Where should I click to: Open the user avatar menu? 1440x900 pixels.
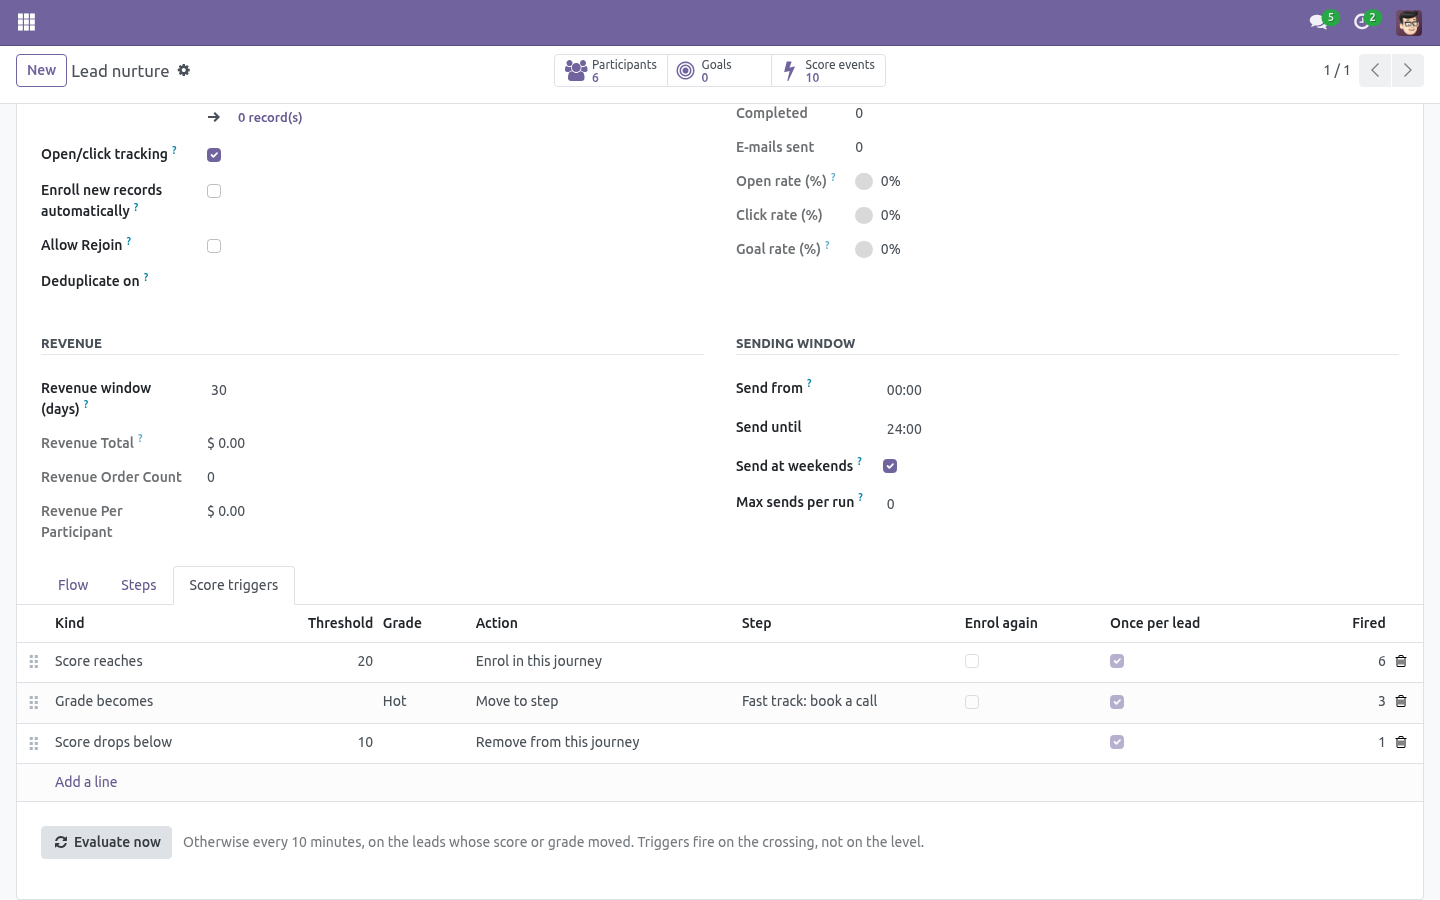click(1409, 22)
